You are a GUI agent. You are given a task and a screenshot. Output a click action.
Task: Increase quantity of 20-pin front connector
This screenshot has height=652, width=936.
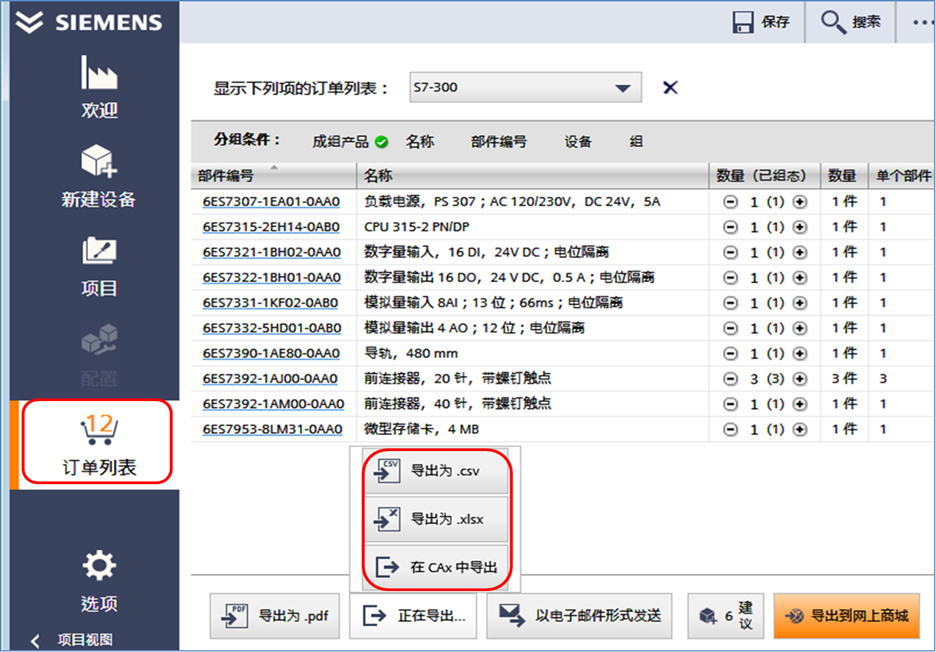[x=799, y=379]
